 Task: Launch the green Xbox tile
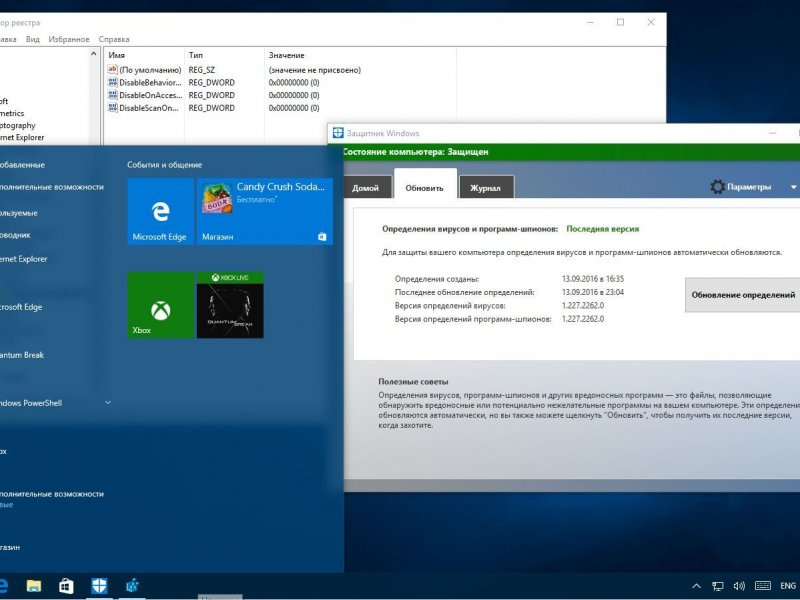point(160,305)
